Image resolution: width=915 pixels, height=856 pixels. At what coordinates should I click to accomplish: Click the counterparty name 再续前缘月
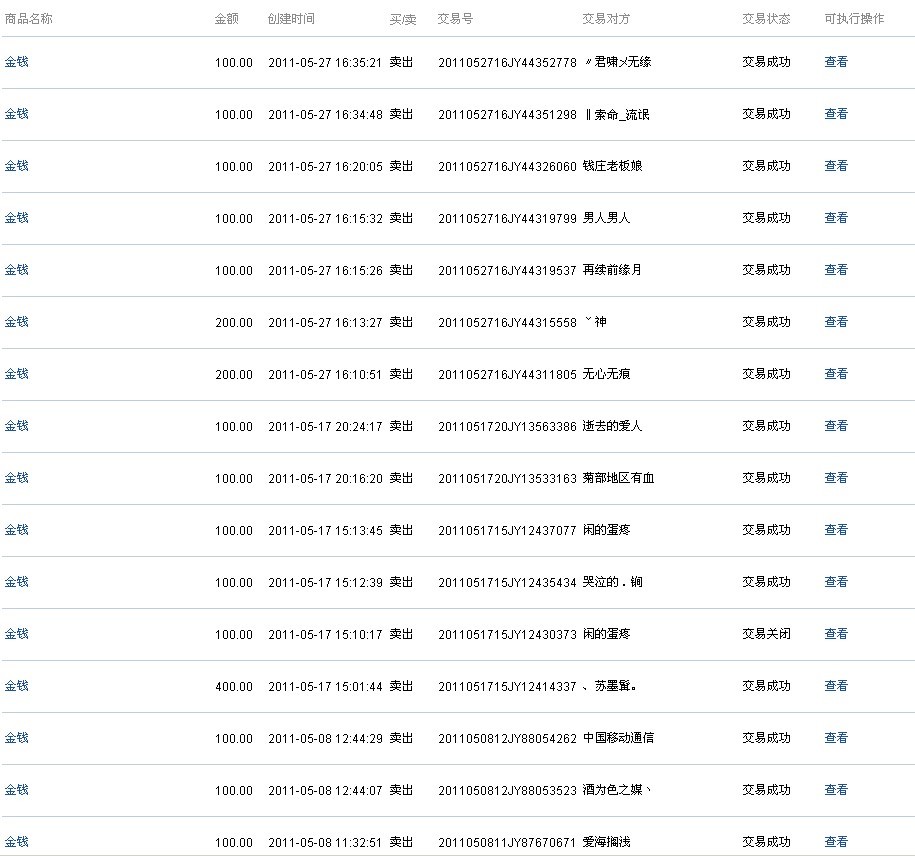point(612,270)
